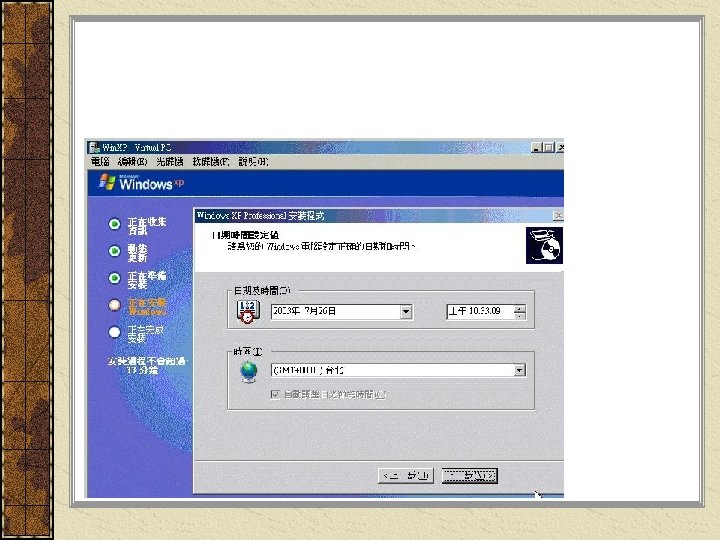Open the date dropdown showing 7月26日
The height and width of the screenshot is (540, 720).
coord(406,312)
